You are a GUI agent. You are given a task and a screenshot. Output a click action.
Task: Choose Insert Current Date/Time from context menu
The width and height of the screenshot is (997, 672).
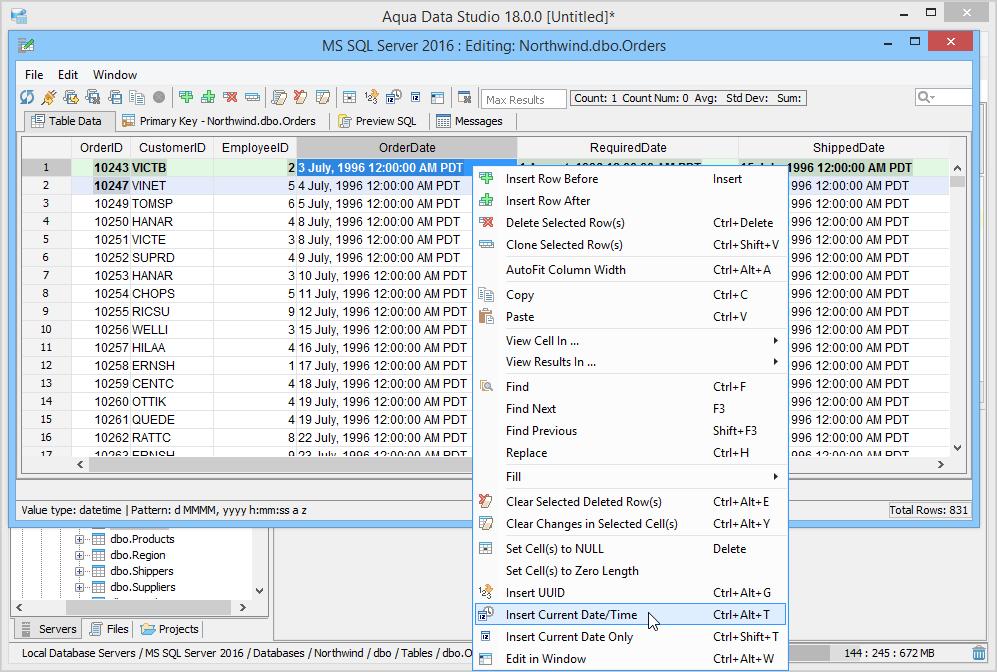click(x=631, y=615)
